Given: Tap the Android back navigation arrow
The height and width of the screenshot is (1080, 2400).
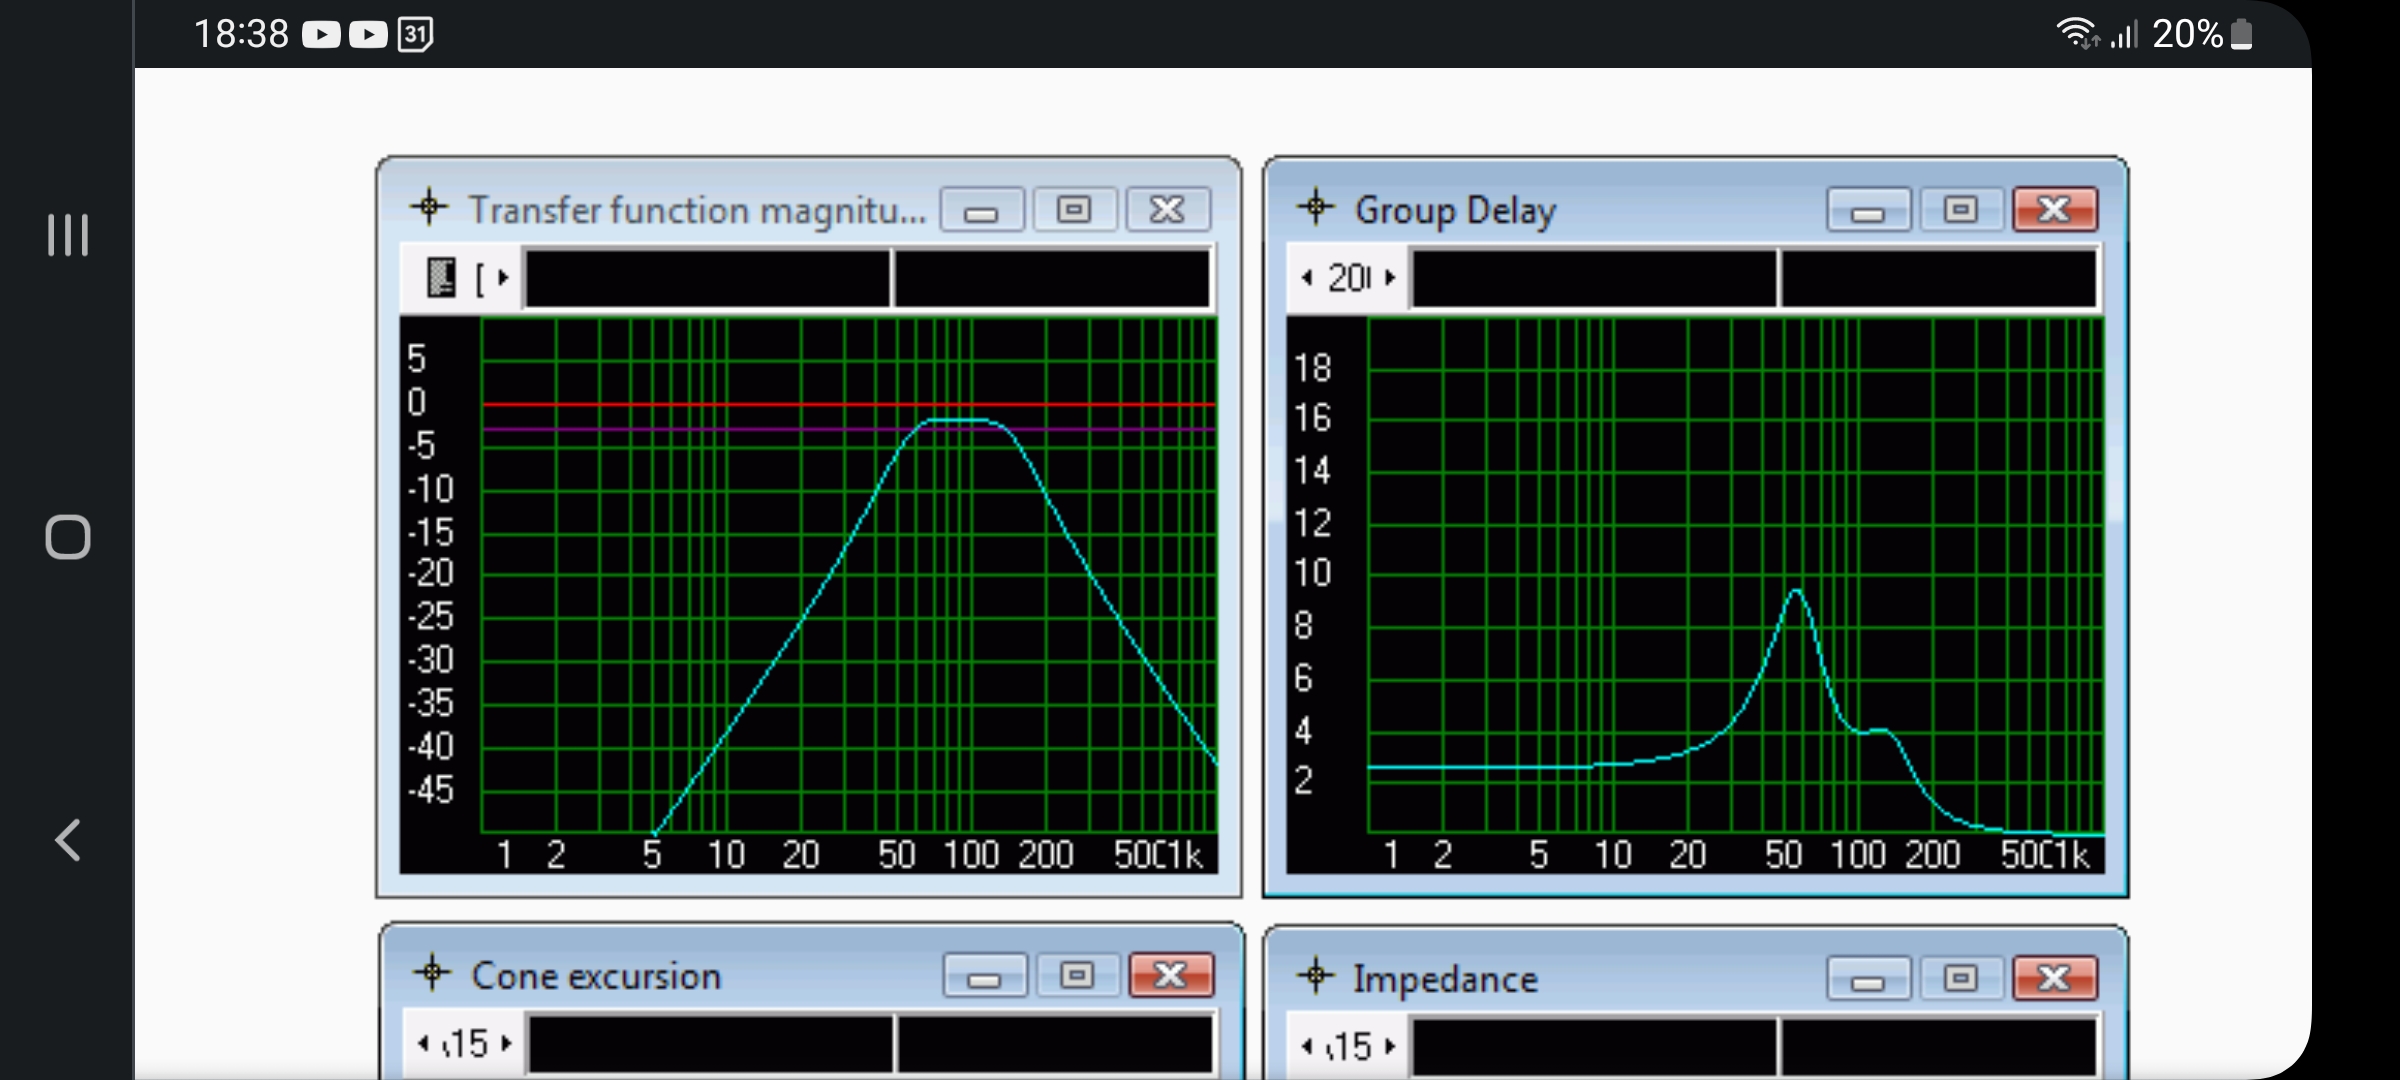Looking at the screenshot, I should 67,840.
